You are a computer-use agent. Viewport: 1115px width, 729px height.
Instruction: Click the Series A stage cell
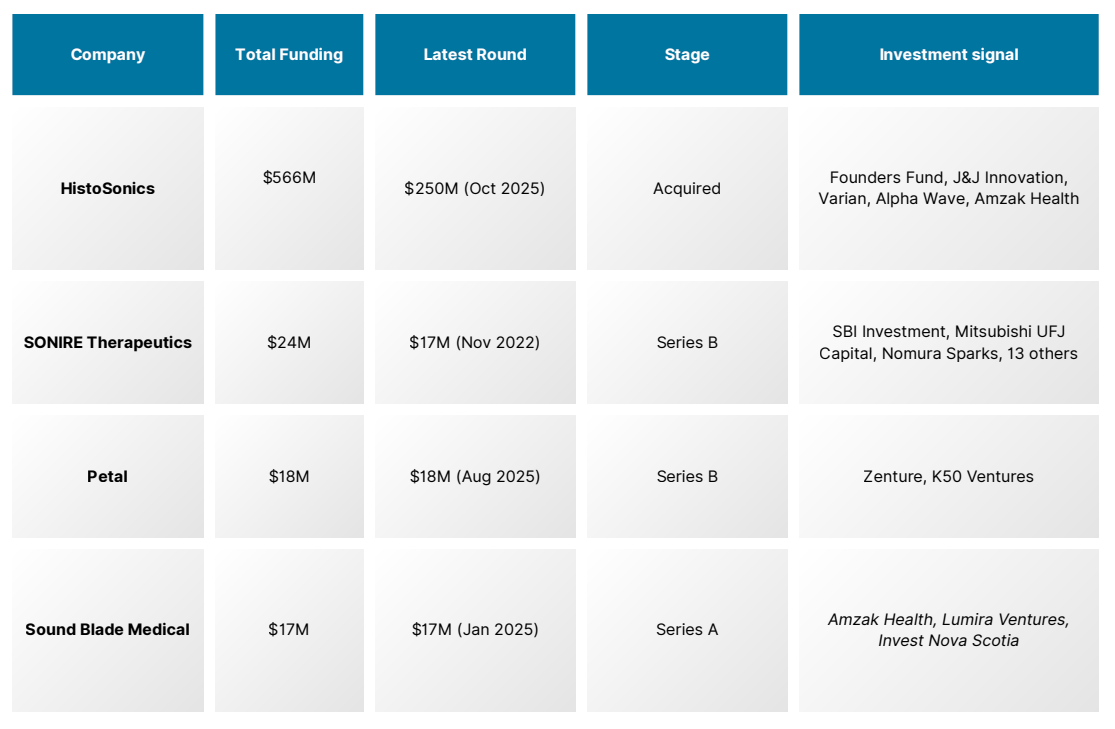click(x=687, y=630)
